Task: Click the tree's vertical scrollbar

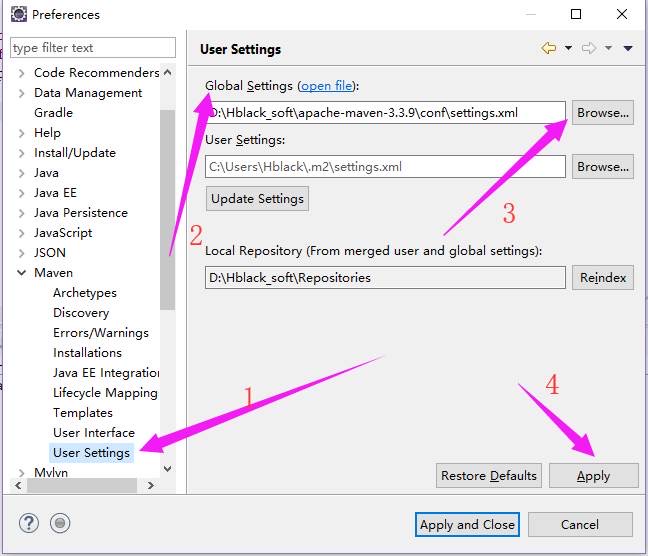Action: tap(167, 210)
